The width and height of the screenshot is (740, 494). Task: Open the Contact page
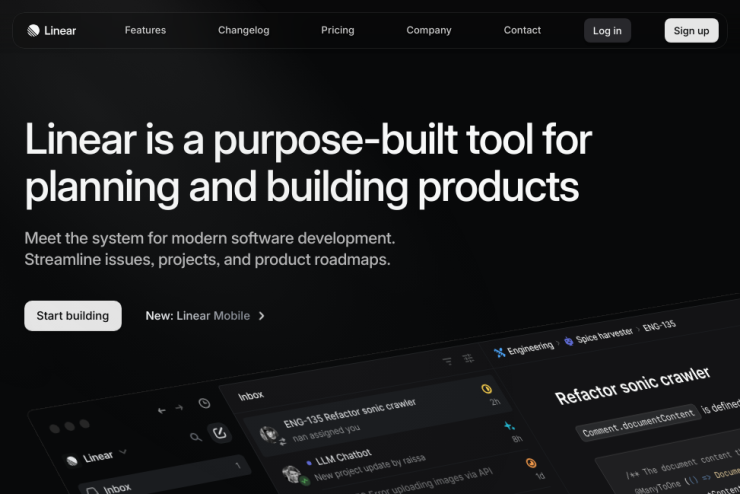(x=522, y=30)
